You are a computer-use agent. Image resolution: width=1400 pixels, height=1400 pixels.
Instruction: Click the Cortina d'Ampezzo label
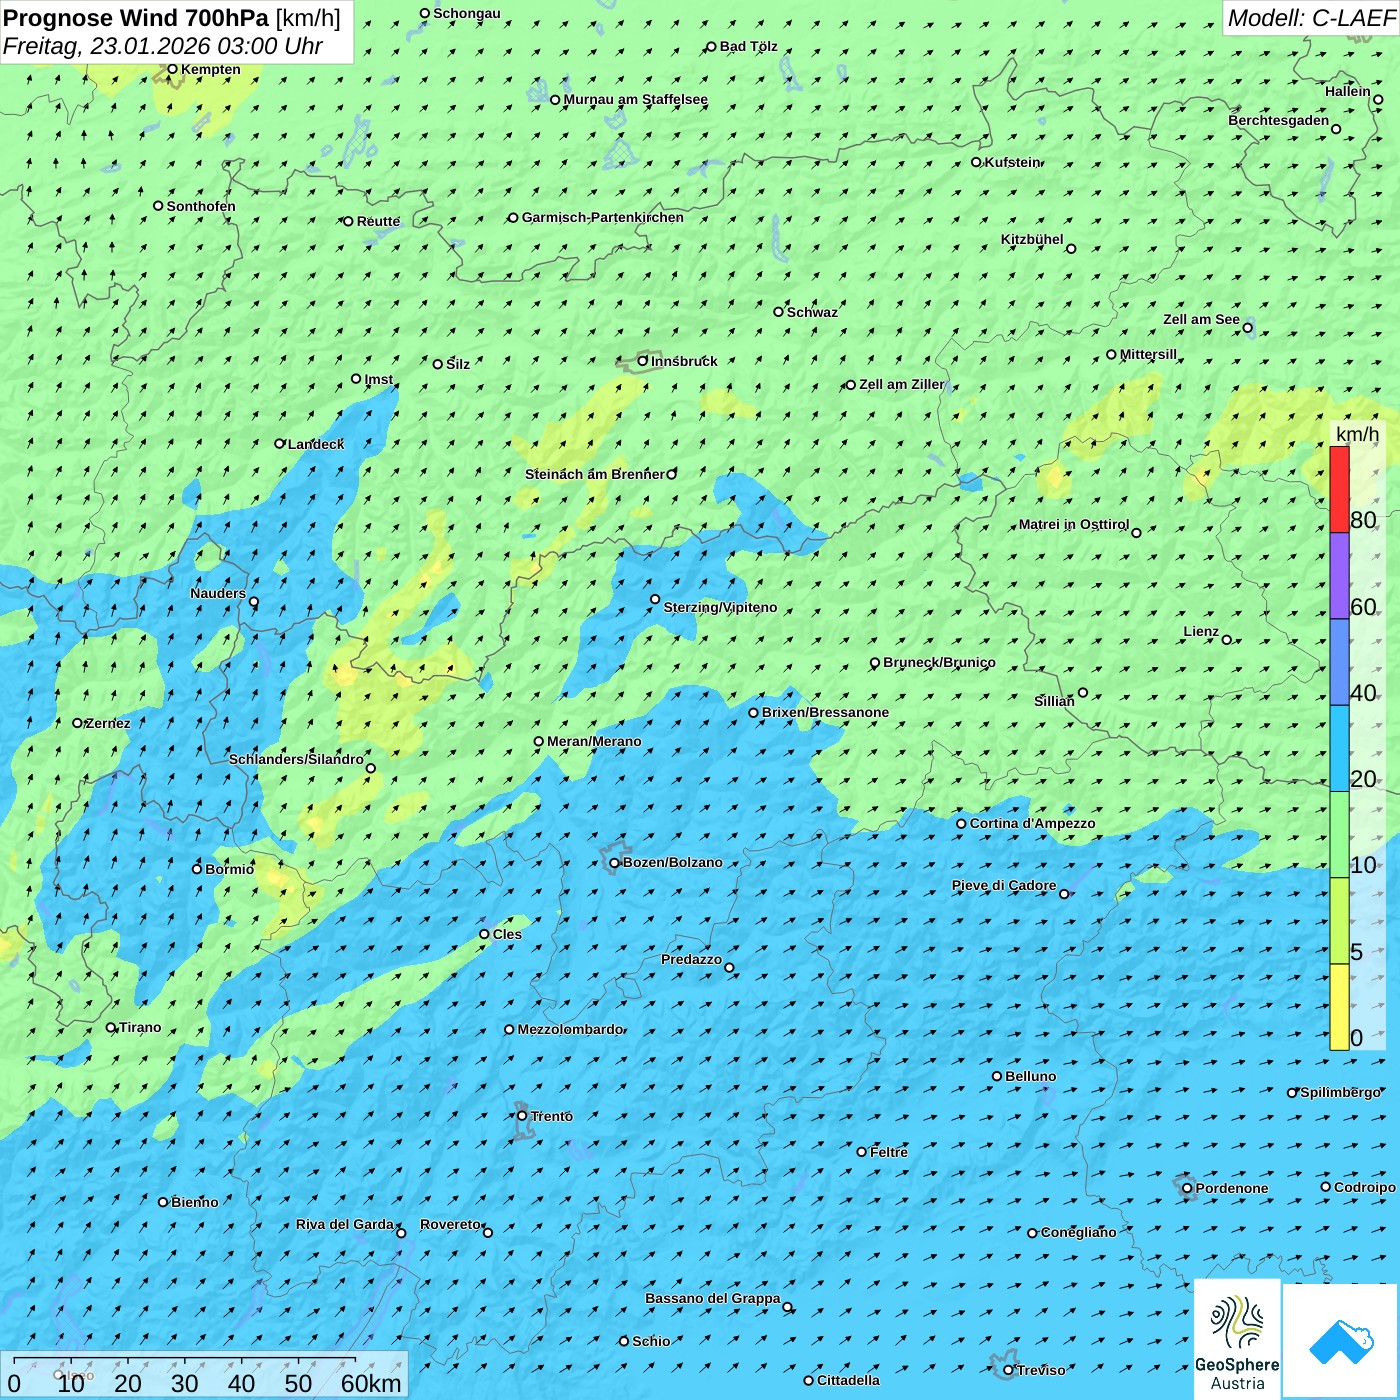pos(1032,823)
